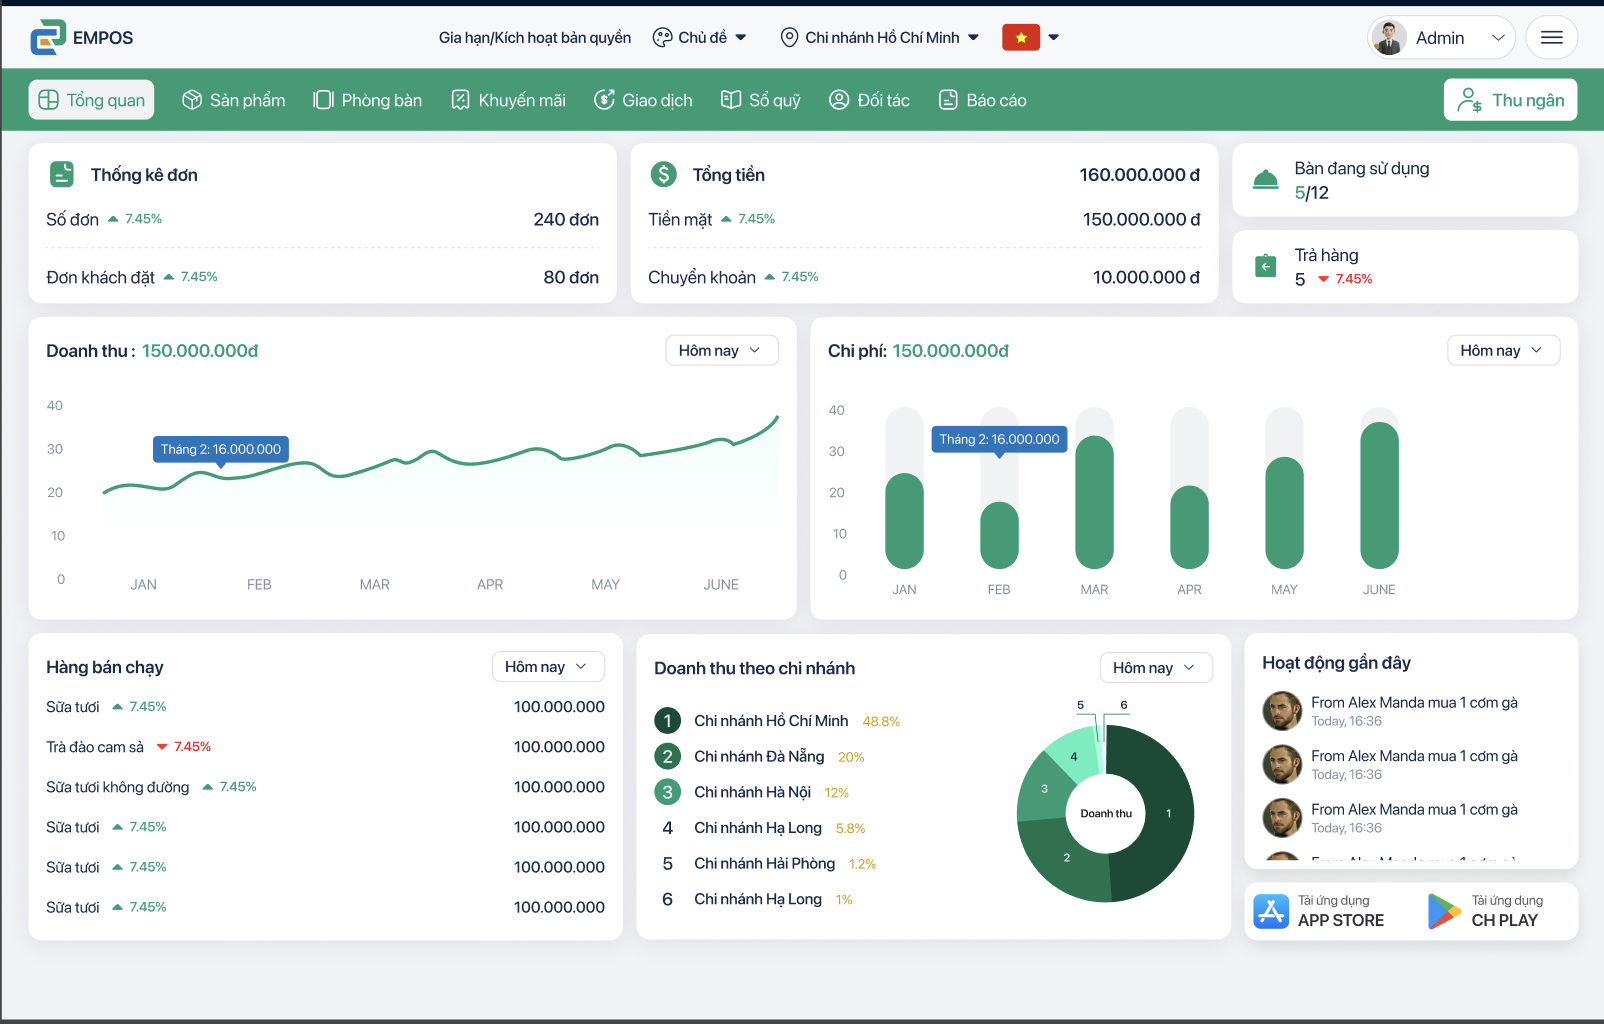Click the APP STORE download link
The width and height of the screenshot is (1604, 1024).
pyautogui.click(x=1321, y=911)
